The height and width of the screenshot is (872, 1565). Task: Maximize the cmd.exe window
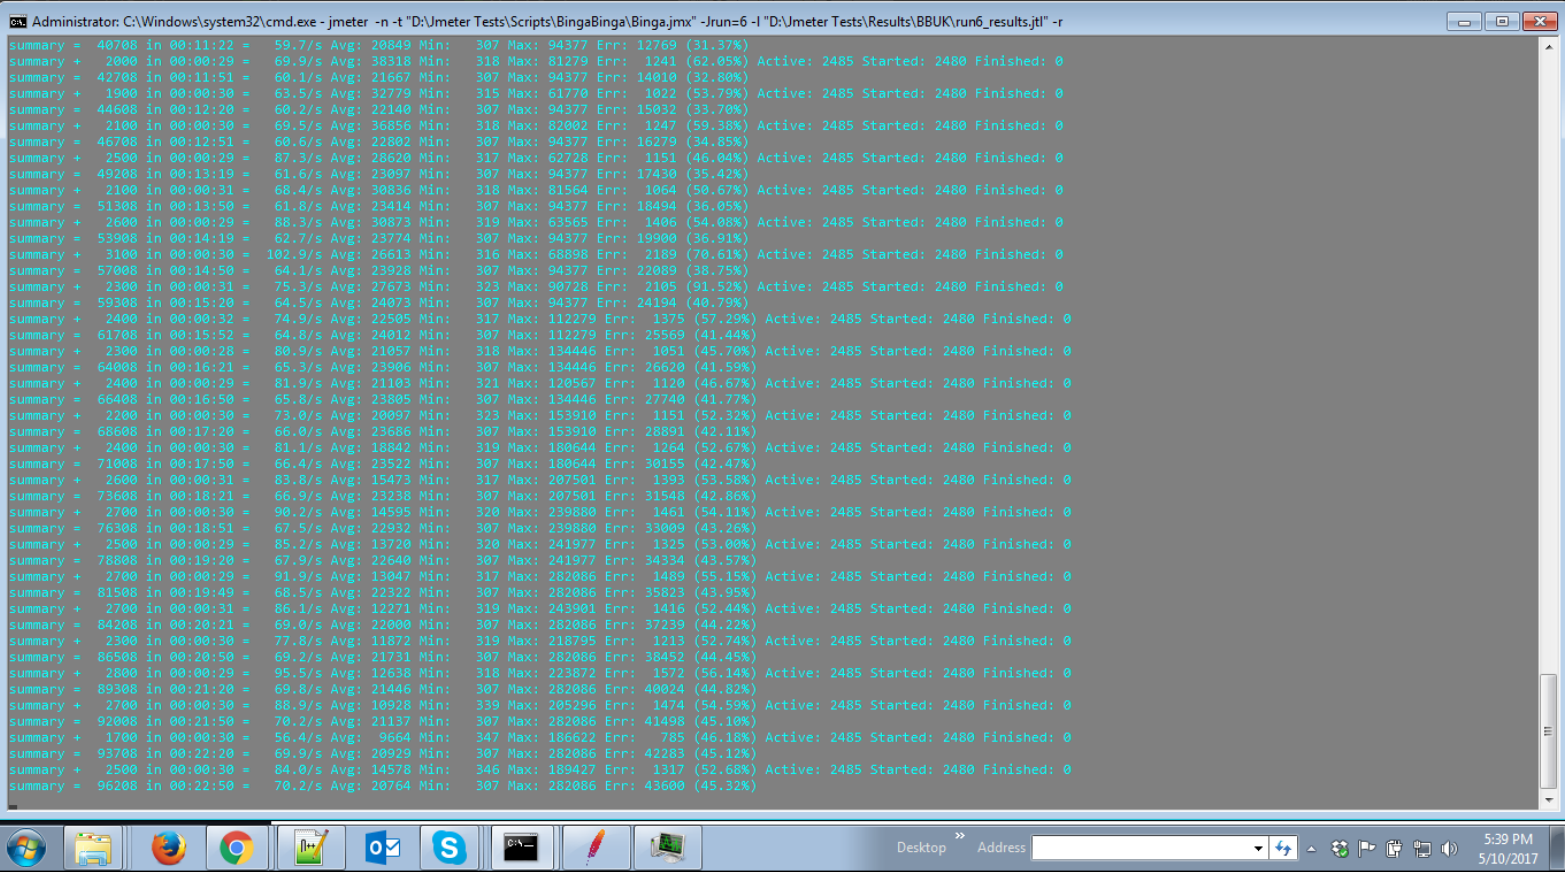1502,21
